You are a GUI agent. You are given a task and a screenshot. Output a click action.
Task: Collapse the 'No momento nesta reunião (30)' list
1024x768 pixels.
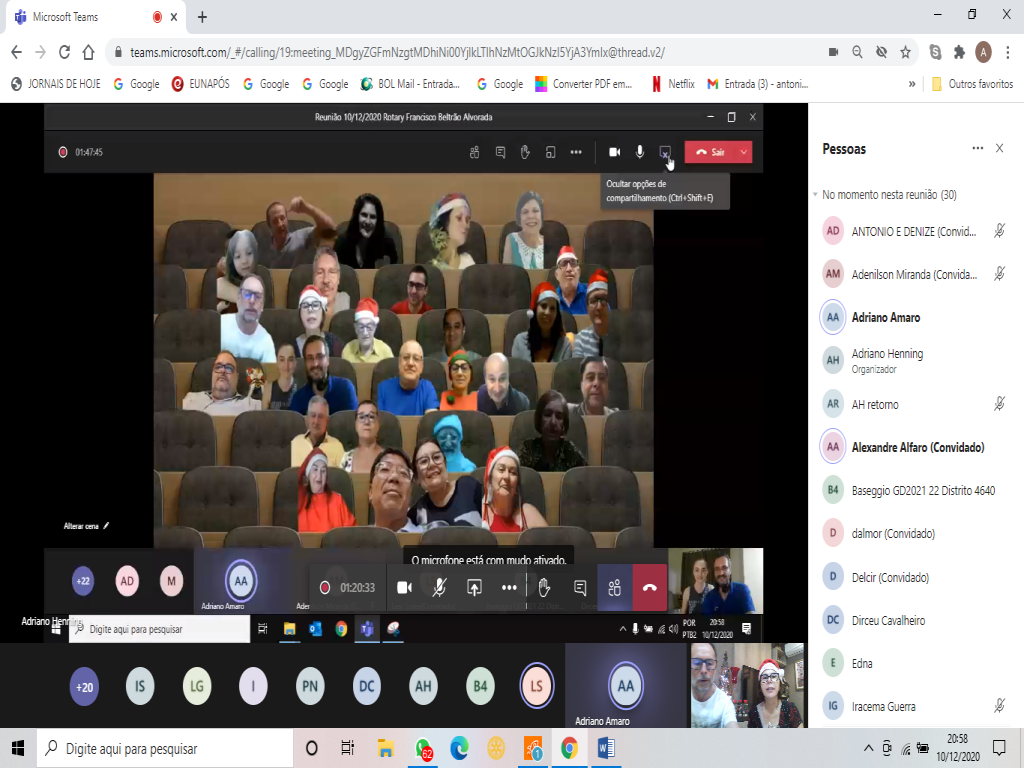pos(816,195)
